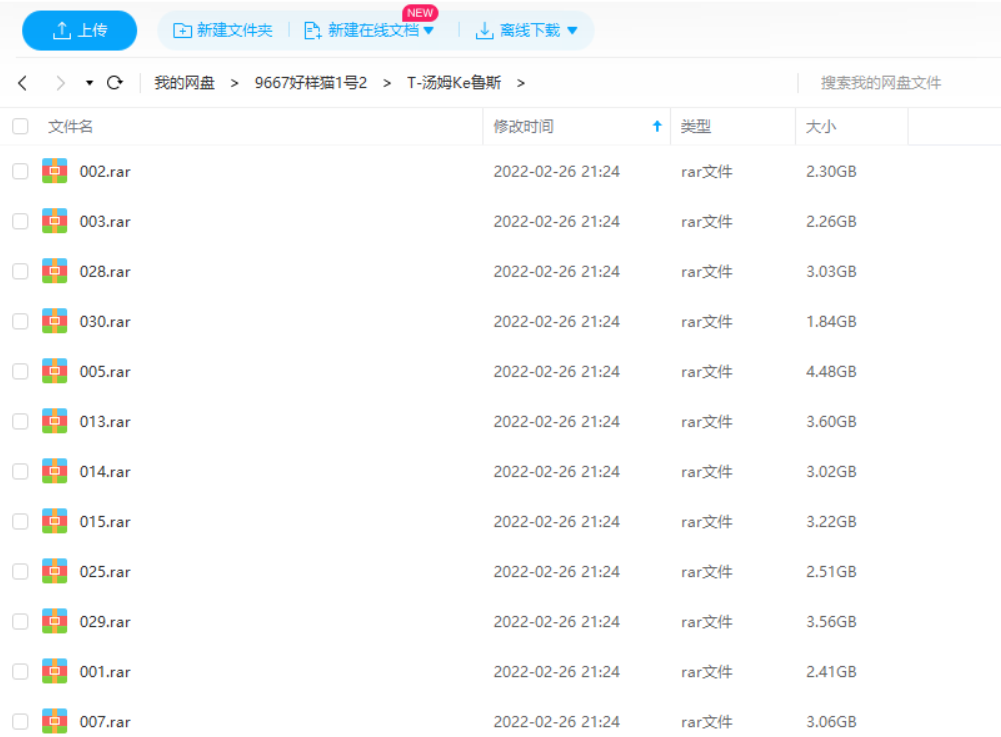1001x737 pixels.
Task: Check the box for 003.rar
Action: [x=20, y=221]
